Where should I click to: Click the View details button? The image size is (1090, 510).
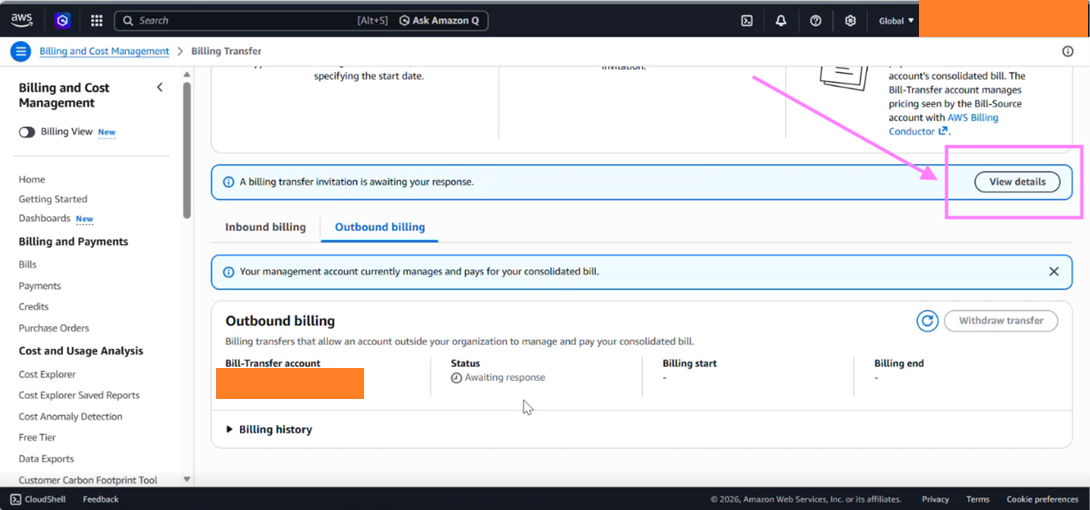pos(1017,182)
